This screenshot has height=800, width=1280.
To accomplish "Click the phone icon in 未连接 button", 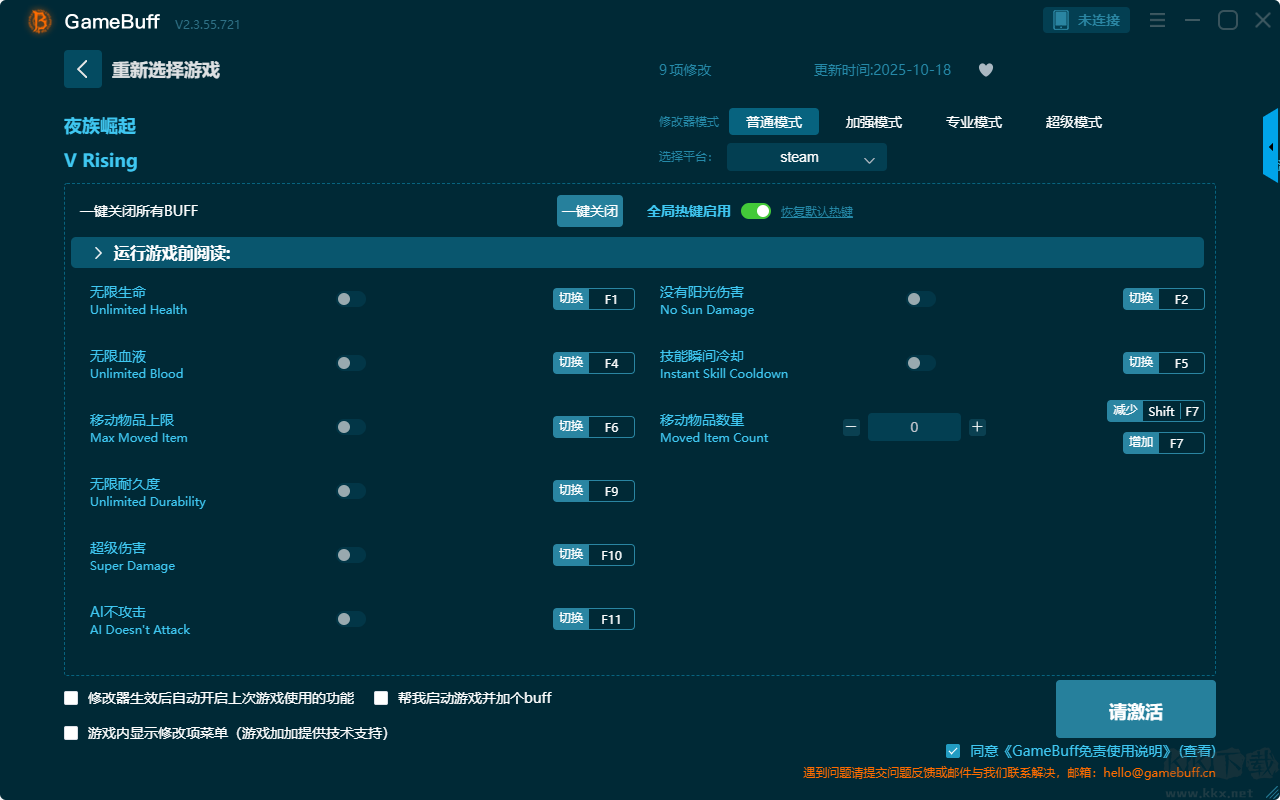I will (1061, 20).
